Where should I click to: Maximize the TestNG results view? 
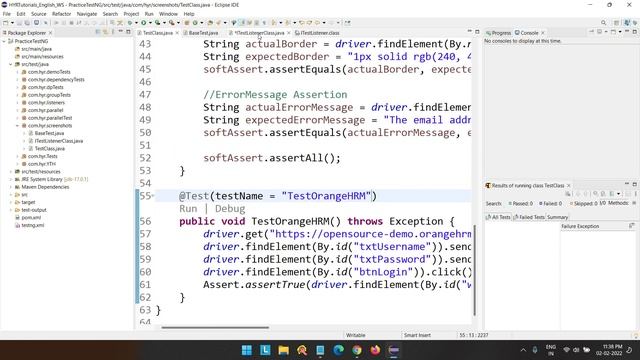point(634,184)
